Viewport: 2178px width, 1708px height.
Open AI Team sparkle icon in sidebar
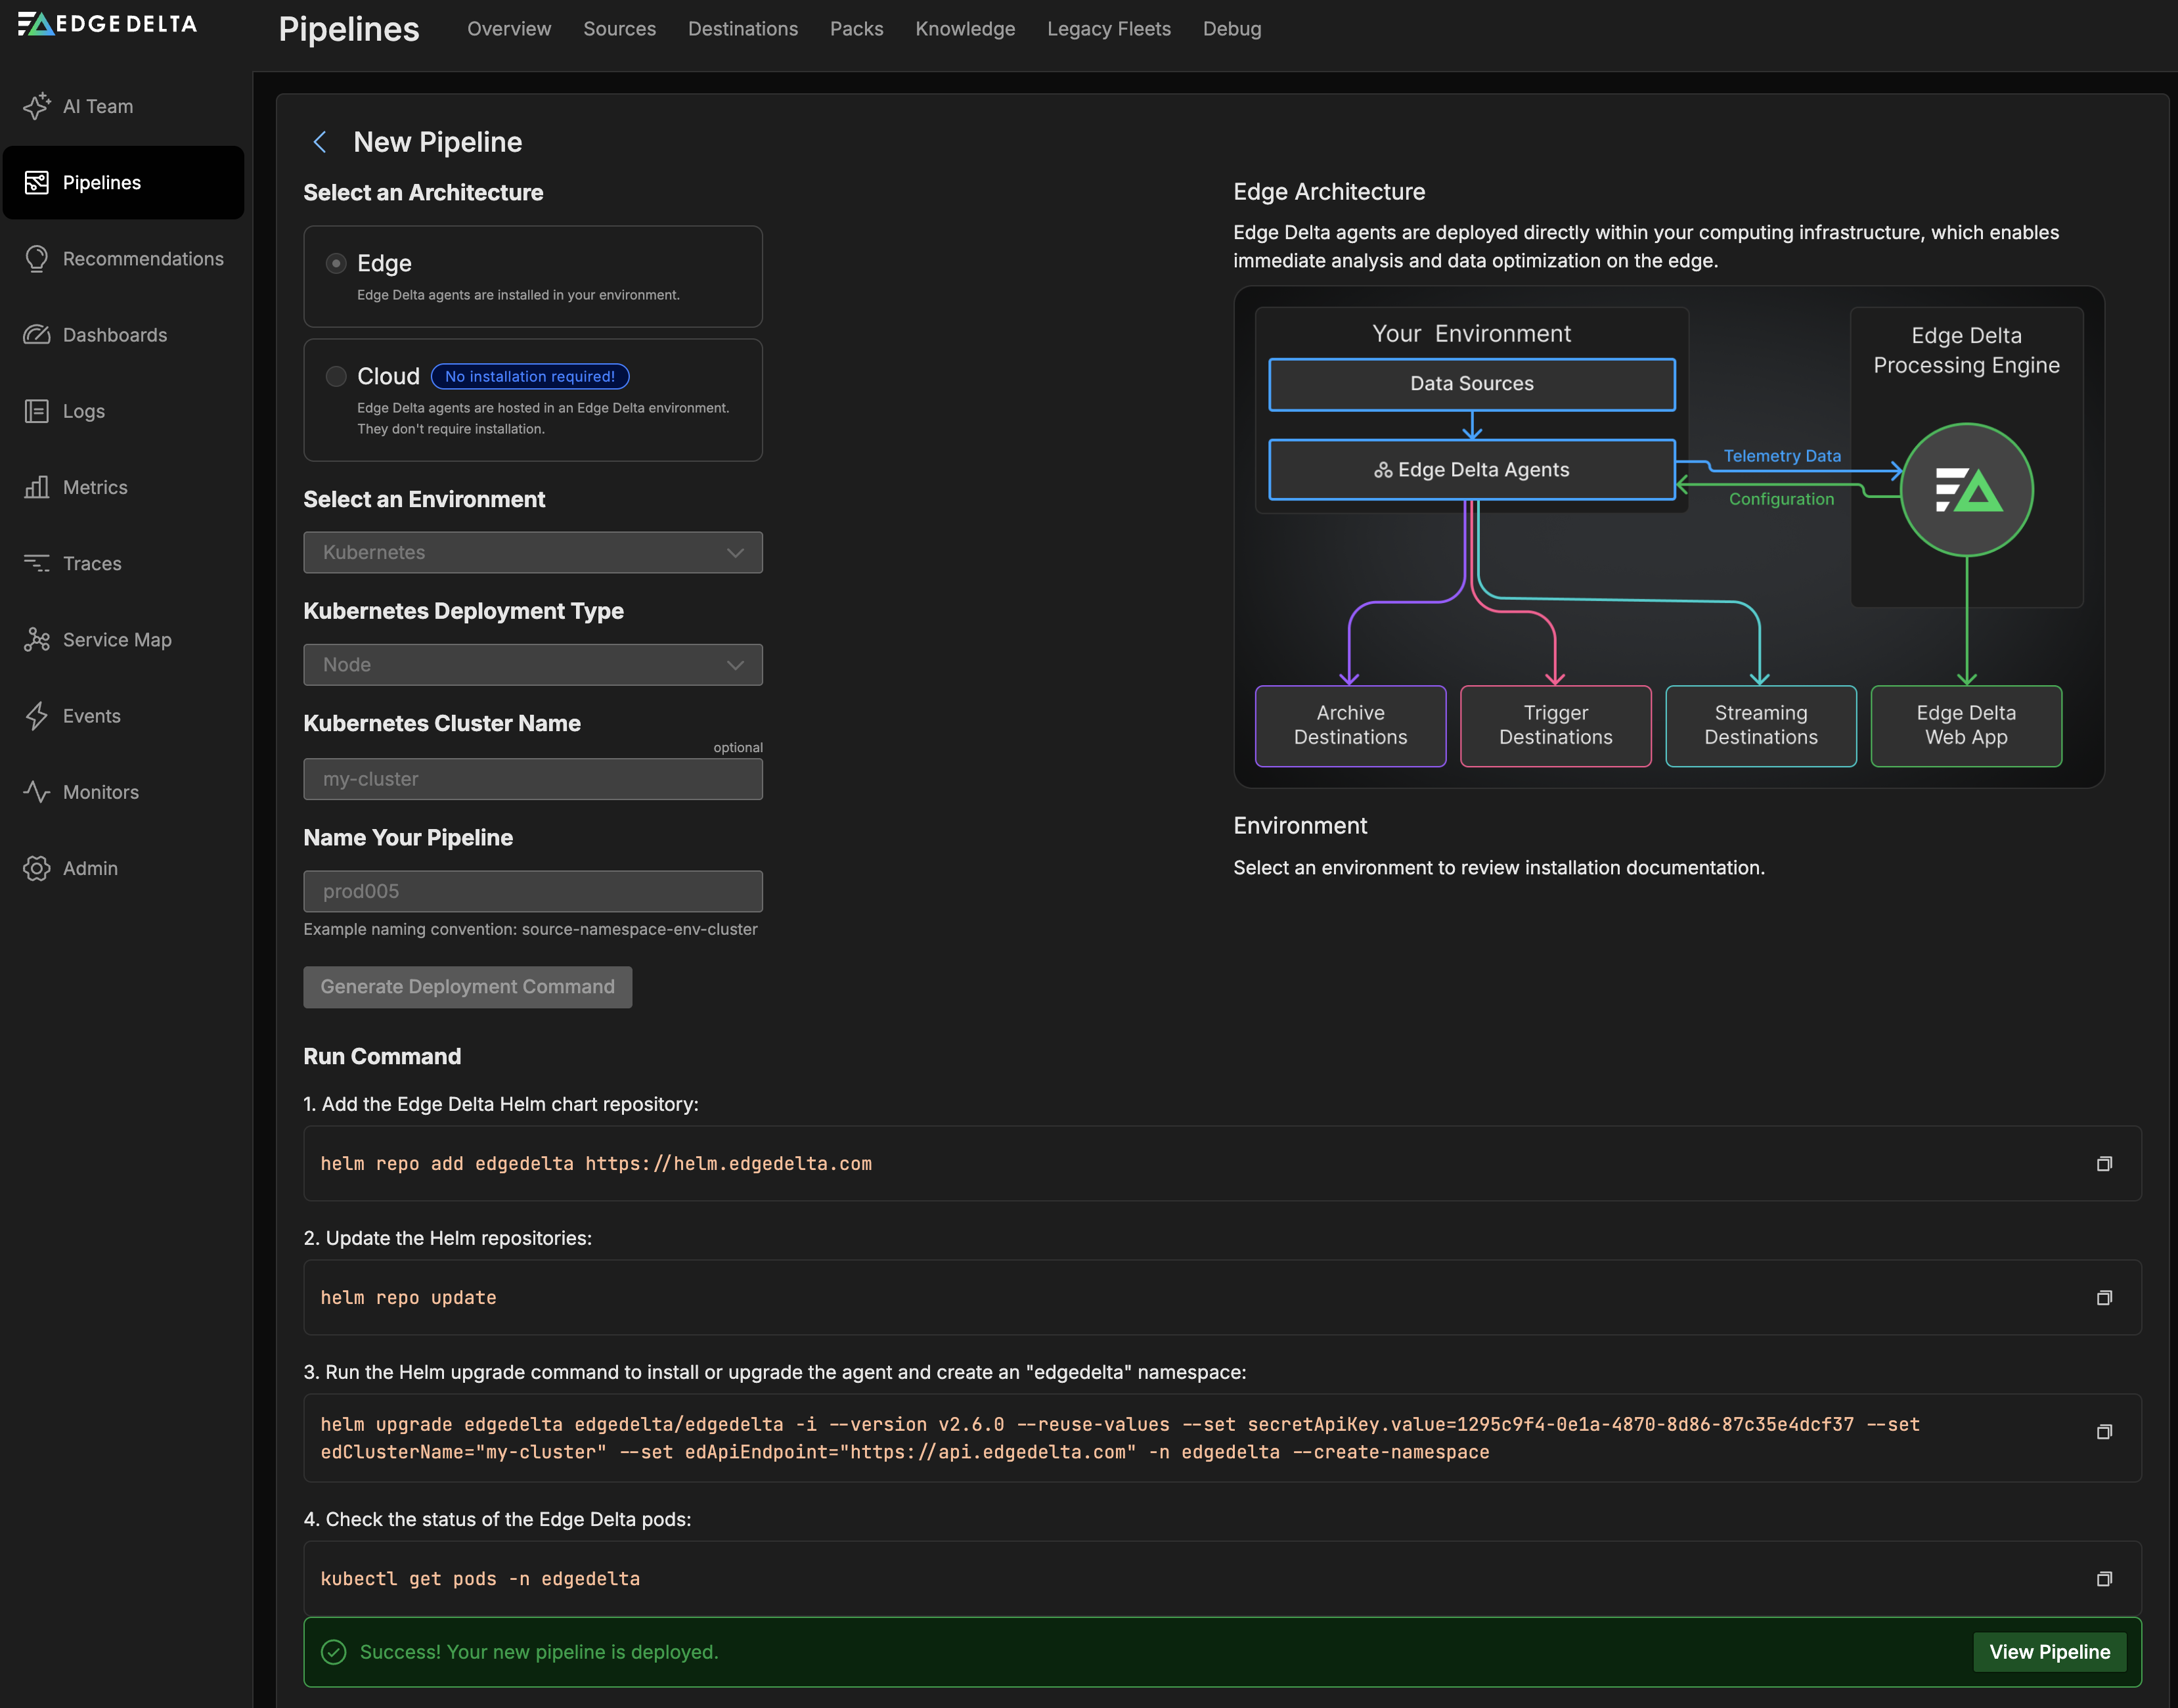(37, 106)
